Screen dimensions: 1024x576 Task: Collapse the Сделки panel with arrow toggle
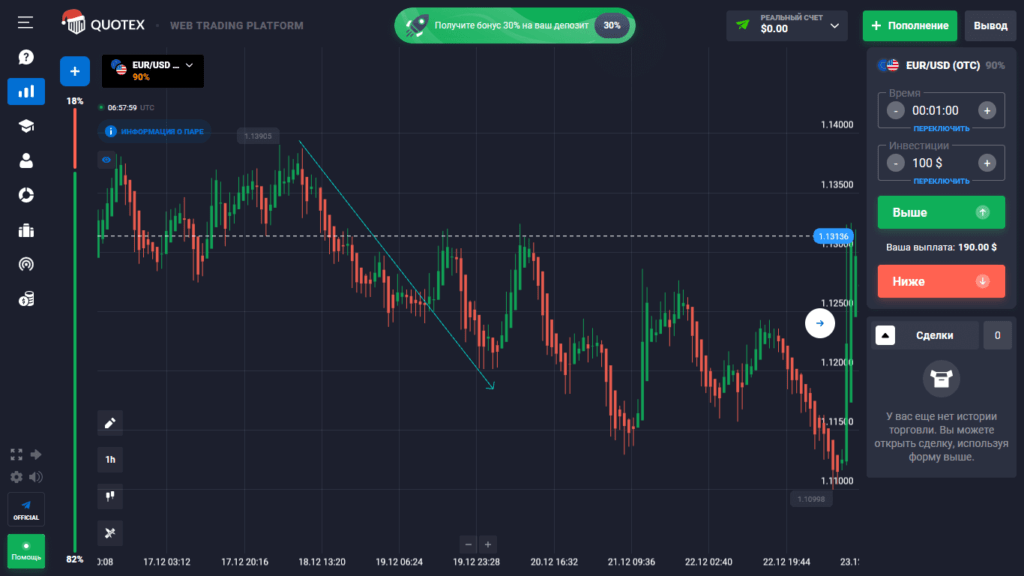coord(885,336)
